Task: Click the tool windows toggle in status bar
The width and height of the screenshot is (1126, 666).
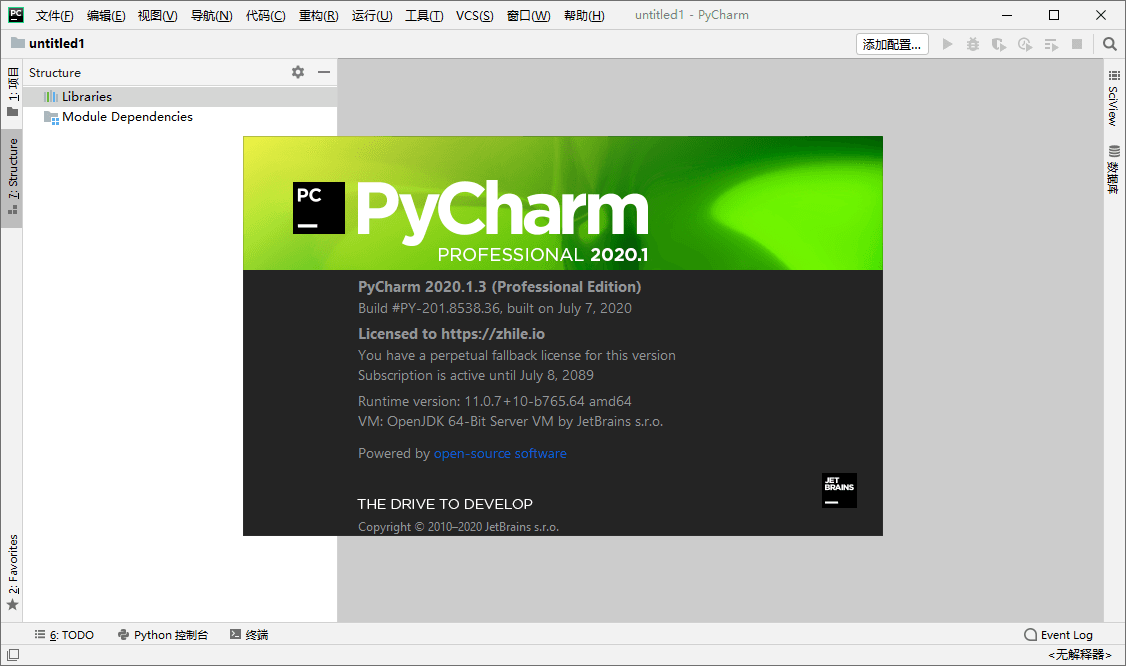Action: coord(12,654)
